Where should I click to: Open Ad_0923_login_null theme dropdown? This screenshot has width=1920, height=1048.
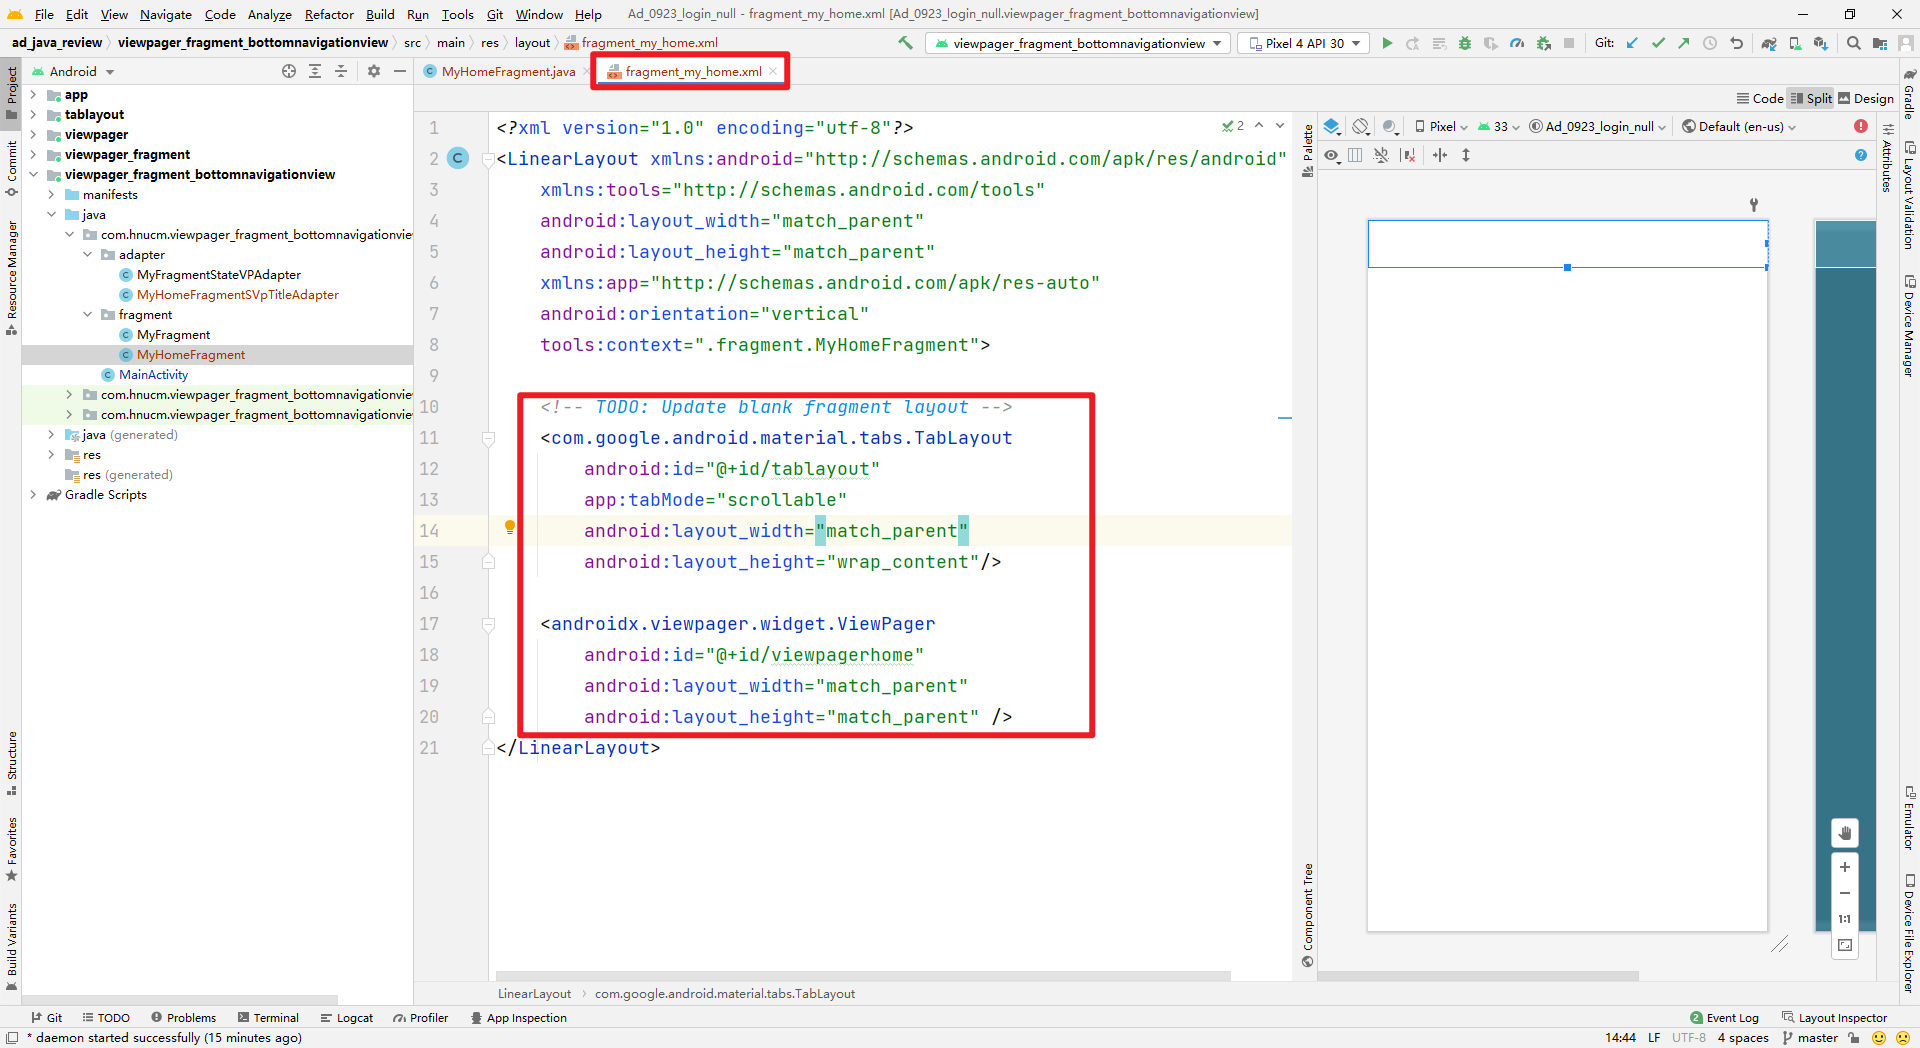[x=1598, y=126]
